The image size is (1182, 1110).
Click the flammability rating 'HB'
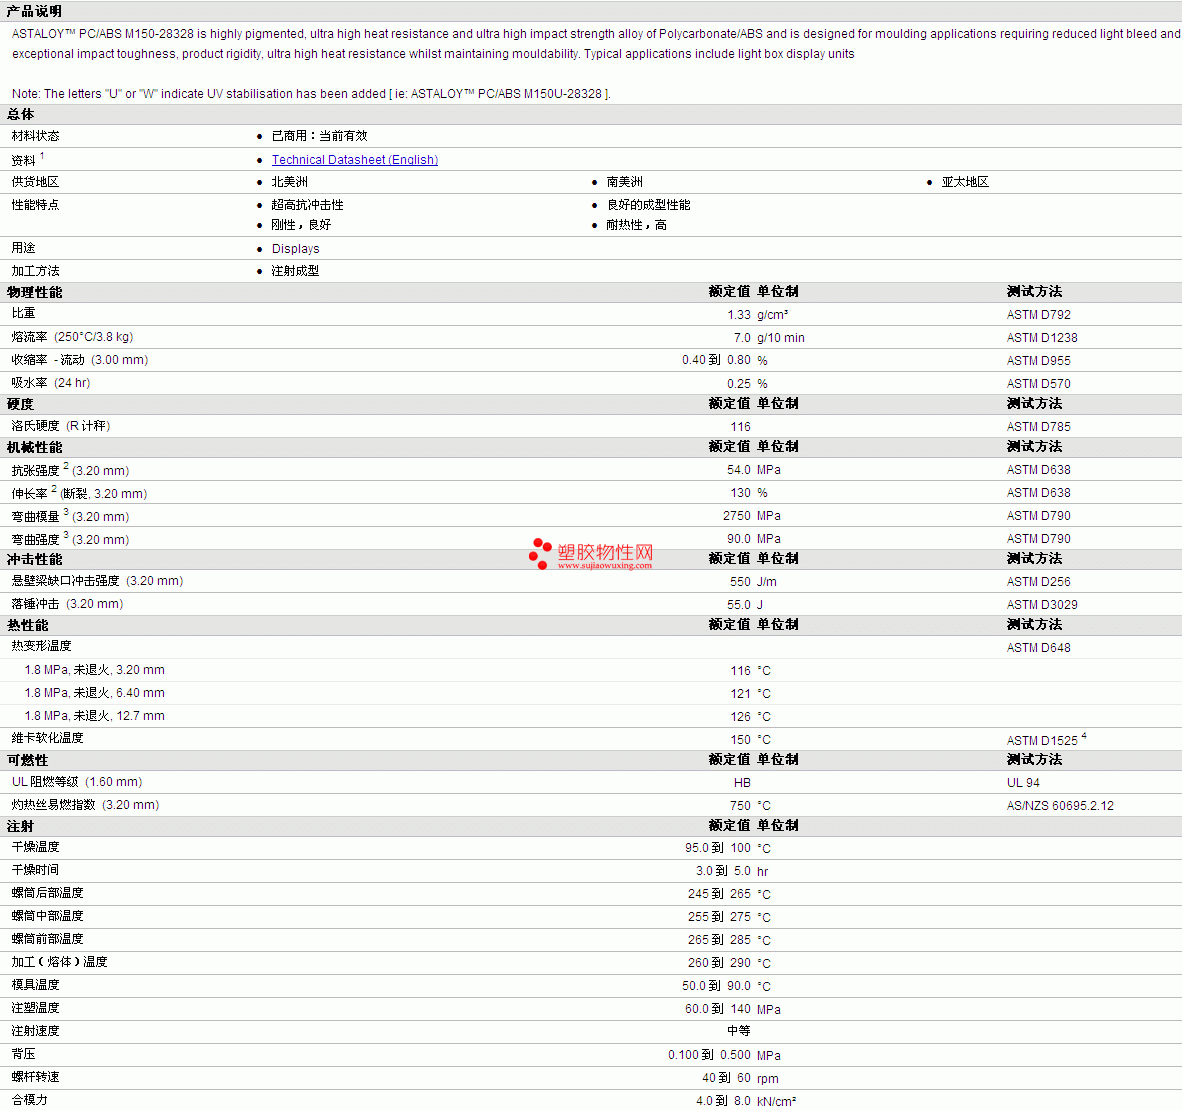(743, 783)
